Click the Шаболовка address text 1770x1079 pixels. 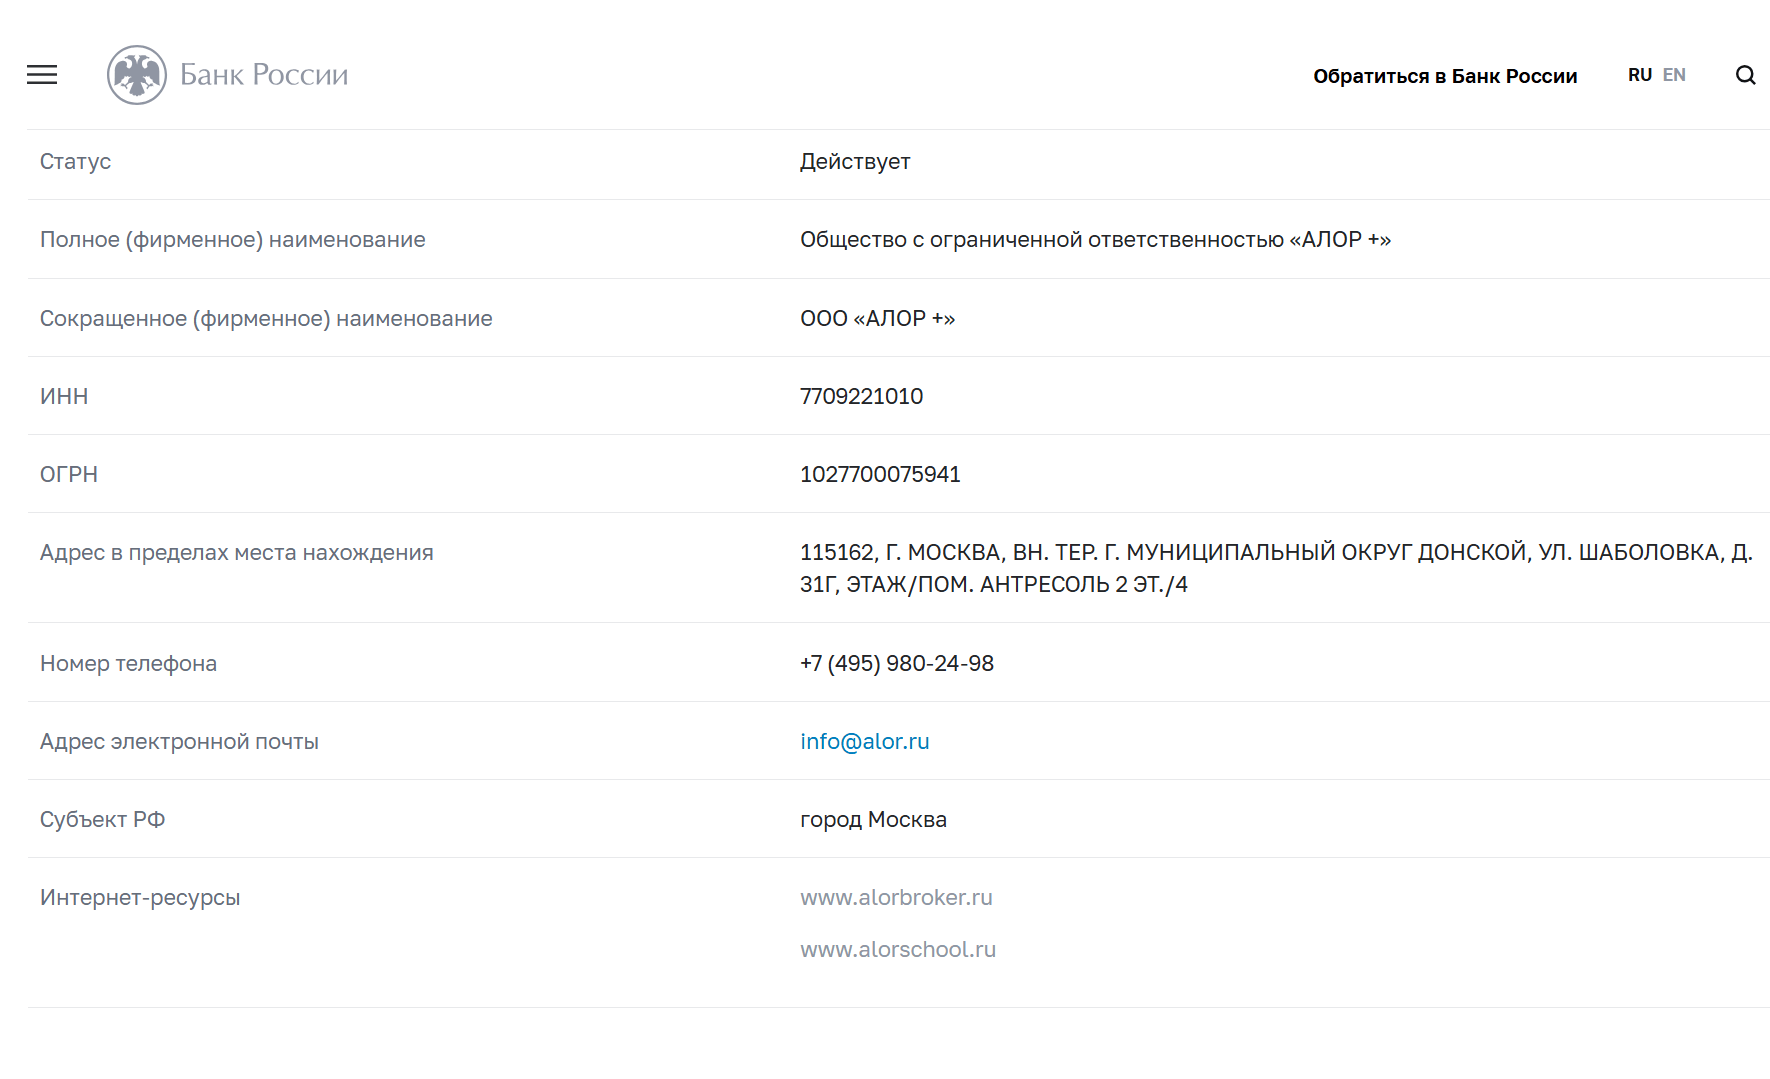tap(1276, 568)
